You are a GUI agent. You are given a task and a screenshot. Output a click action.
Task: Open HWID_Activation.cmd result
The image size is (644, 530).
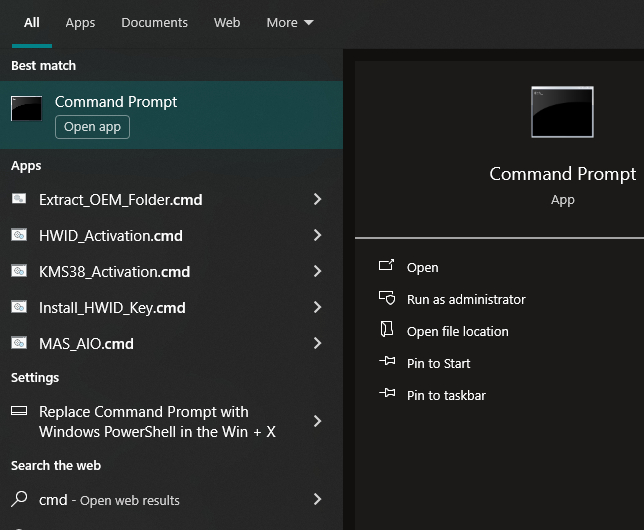click(x=110, y=236)
